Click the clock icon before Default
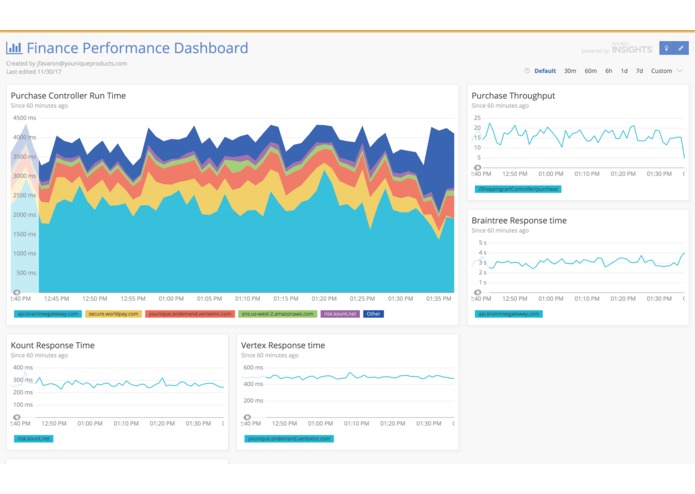This screenshot has width=695, height=494. coord(527,71)
